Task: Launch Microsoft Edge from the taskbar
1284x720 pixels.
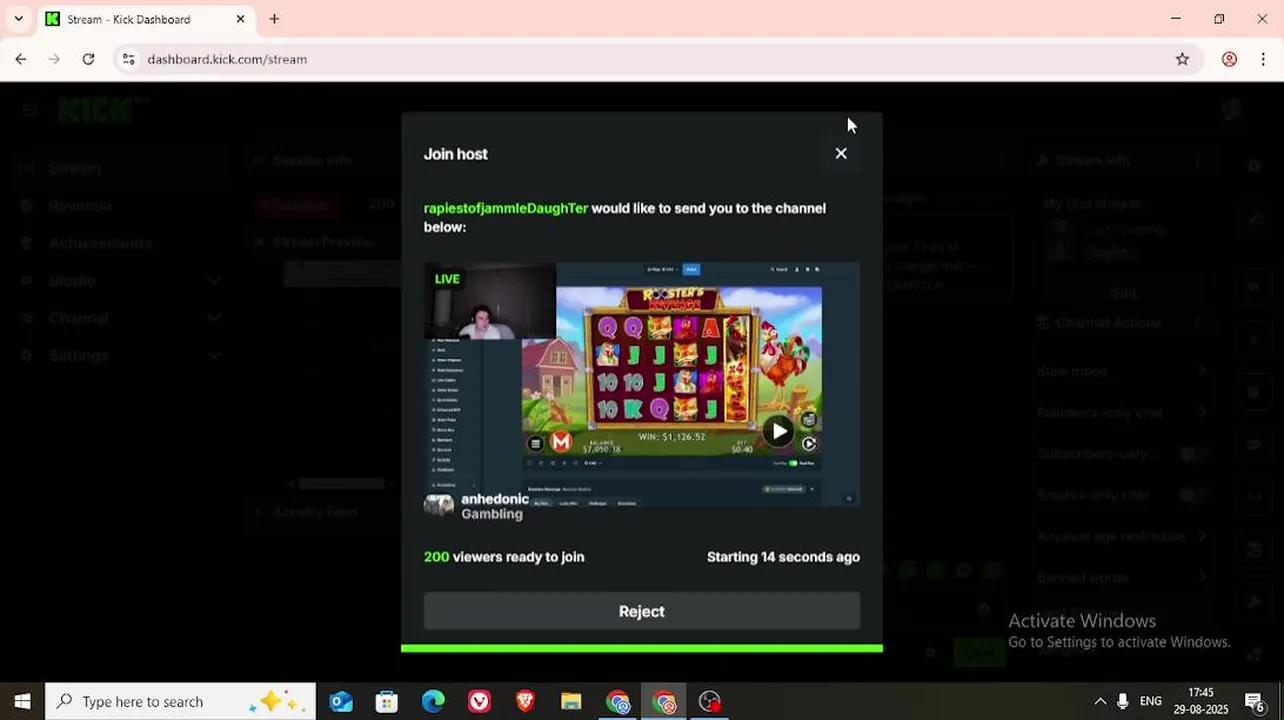Action: click(x=433, y=701)
